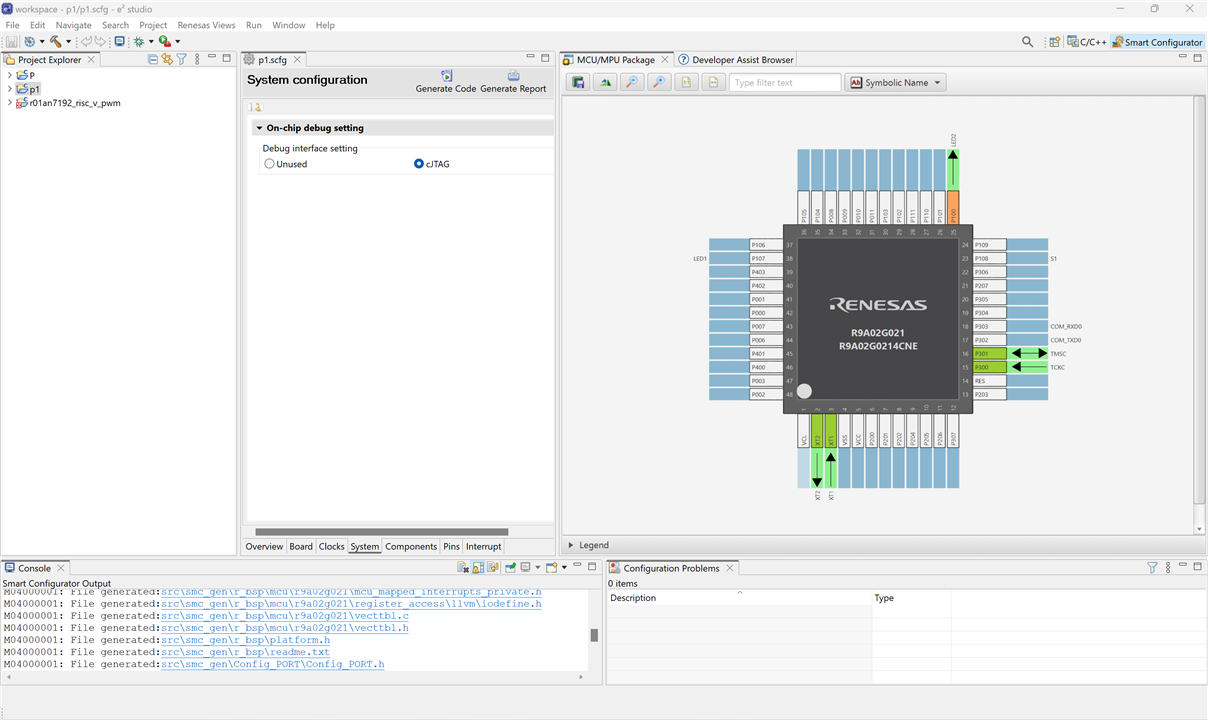Click the build hammer icon in toolbar
1208x720 pixels.
coord(56,42)
